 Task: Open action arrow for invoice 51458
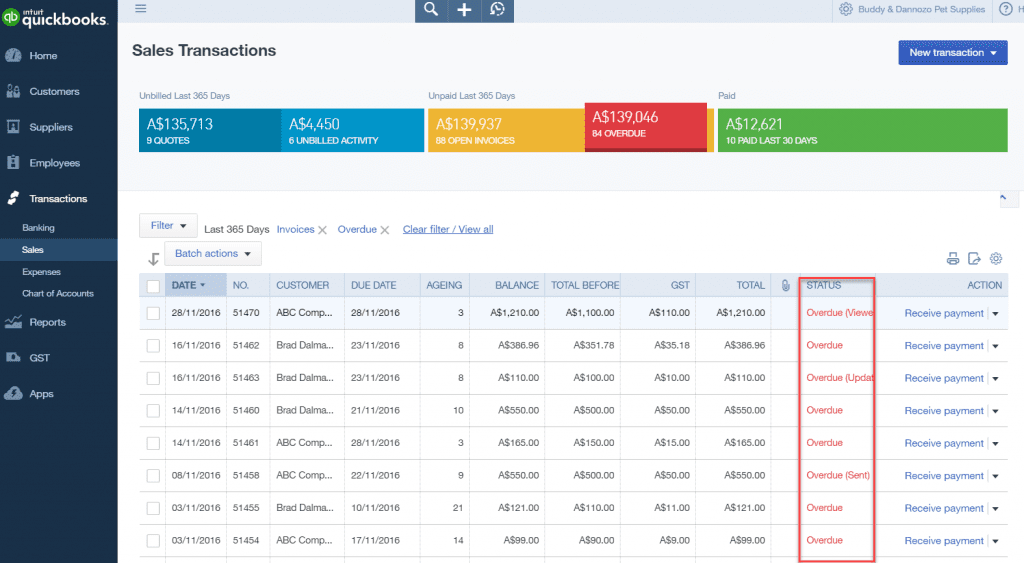pos(996,476)
